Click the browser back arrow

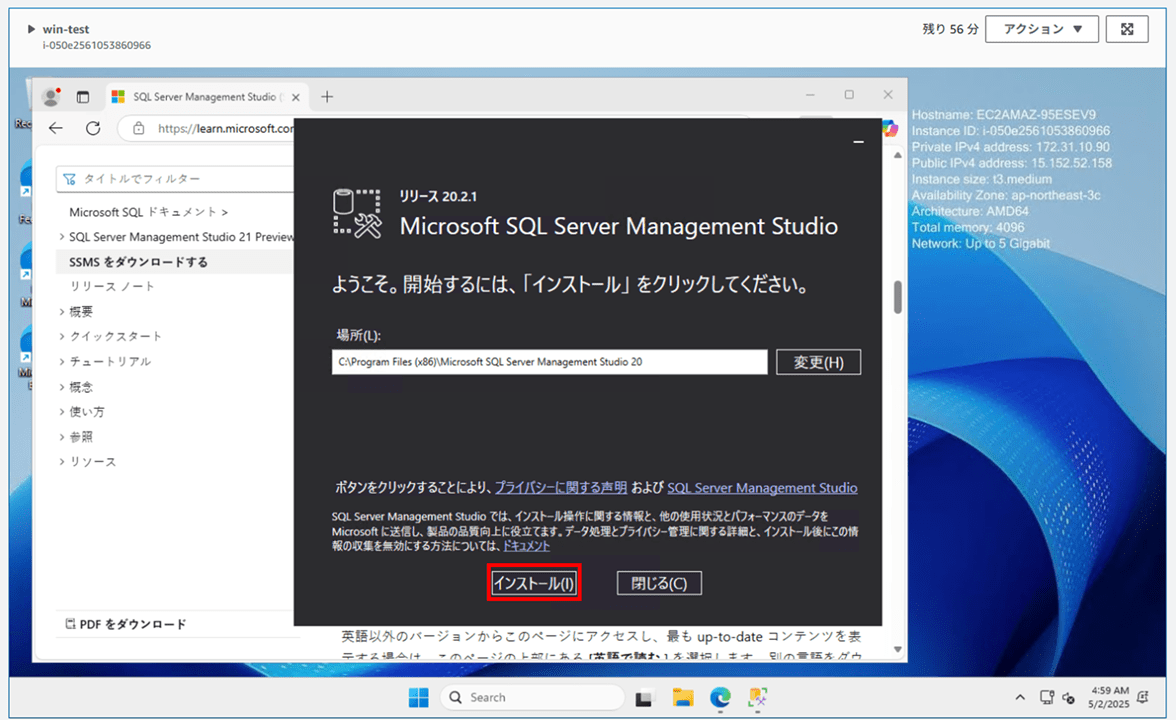tap(56, 128)
